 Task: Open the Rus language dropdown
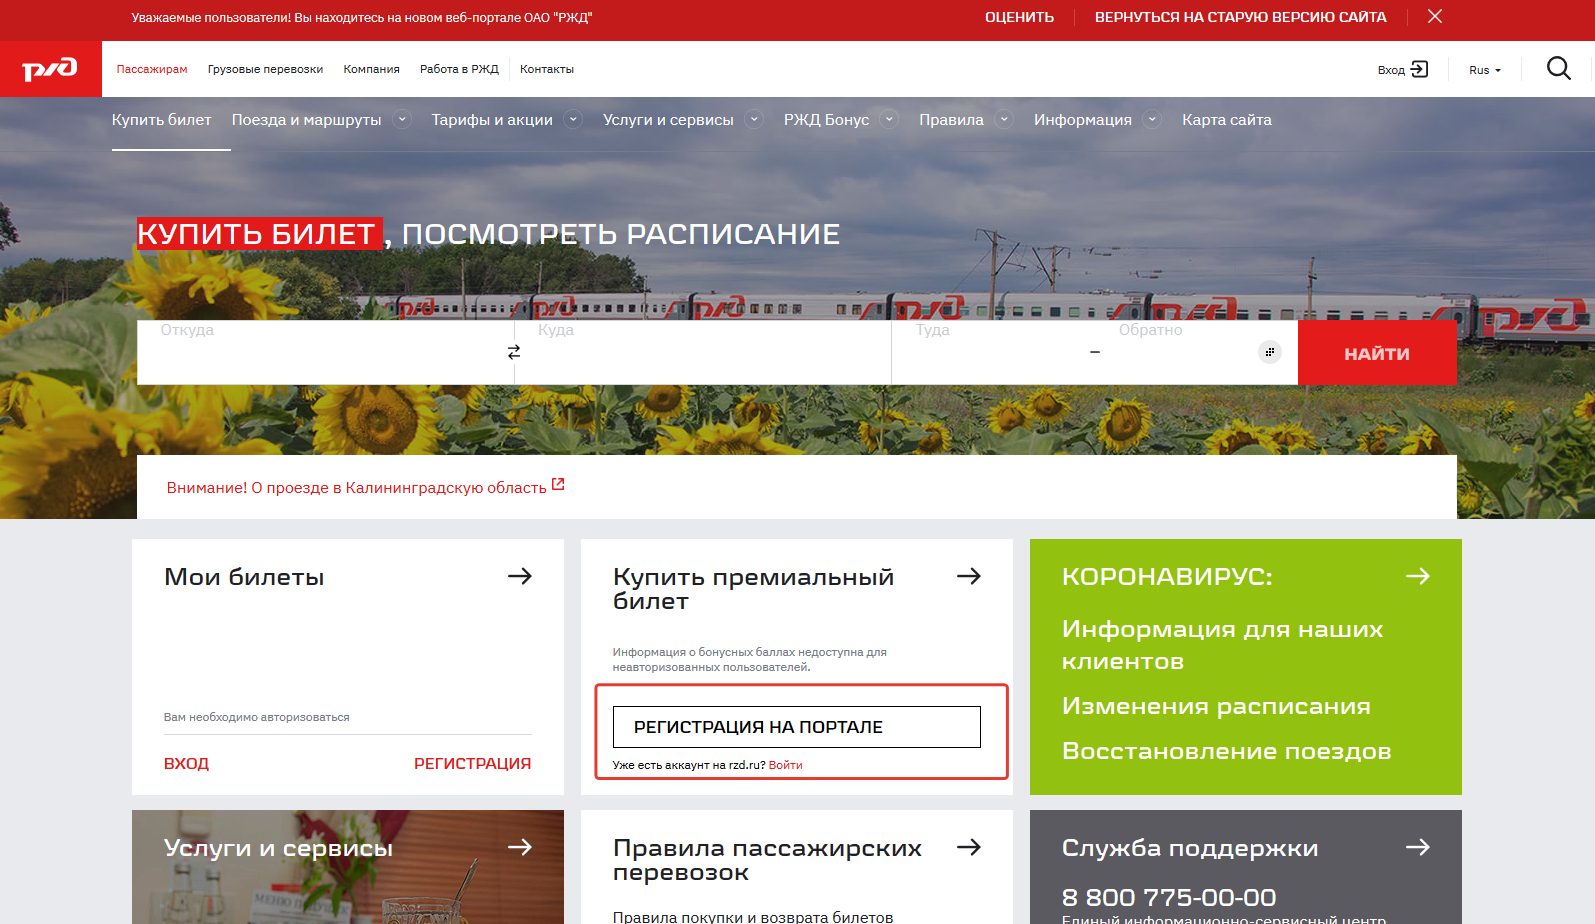click(x=1484, y=70)
